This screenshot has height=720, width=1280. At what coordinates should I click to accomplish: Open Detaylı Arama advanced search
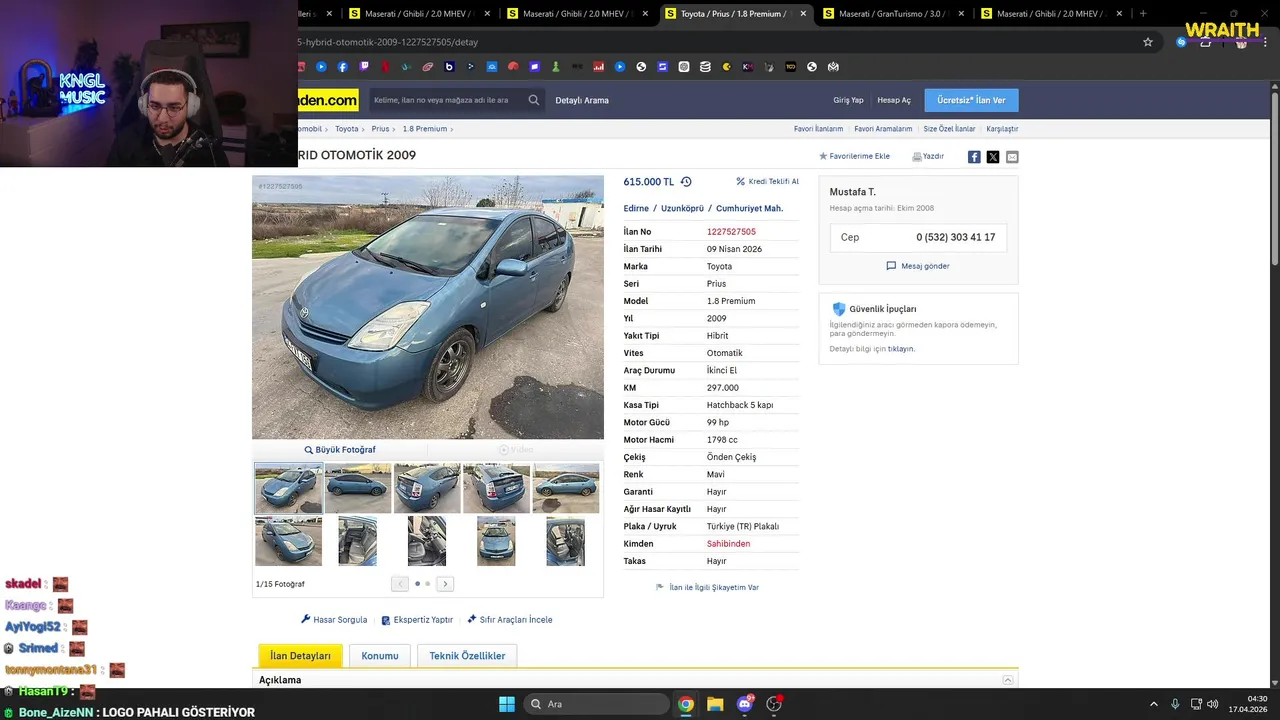[582, 100]
